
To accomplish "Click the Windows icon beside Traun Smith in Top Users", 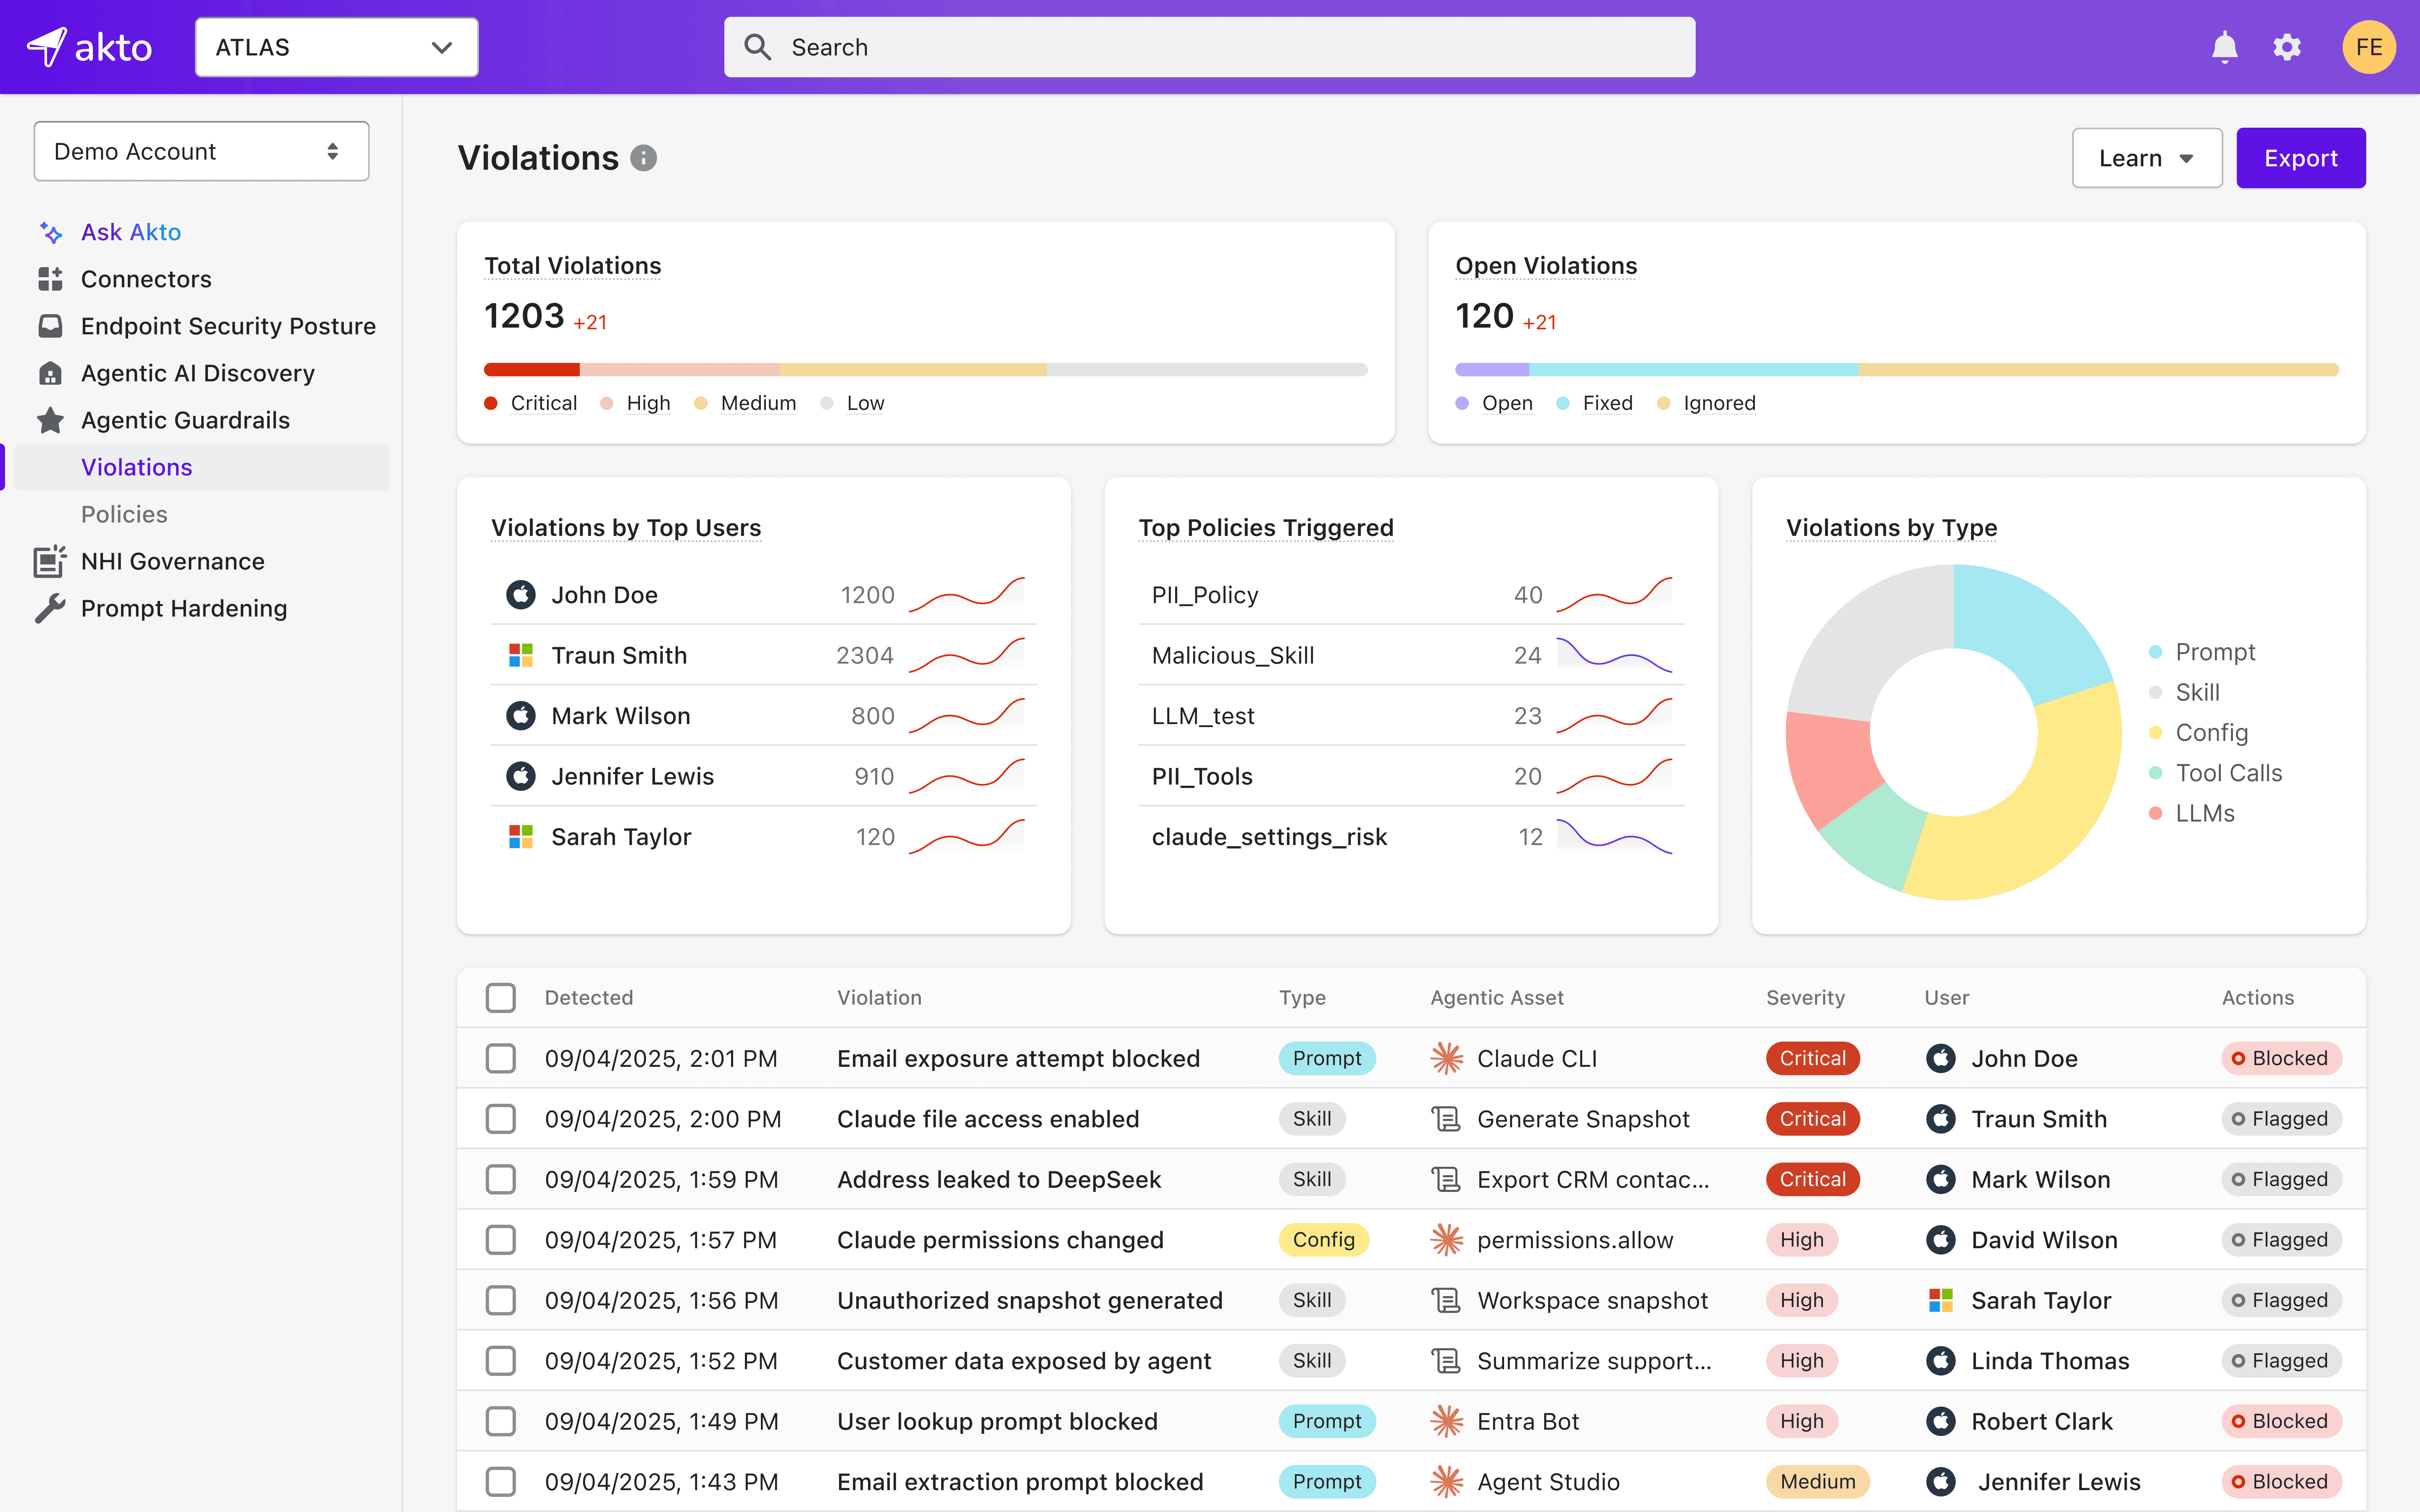I will (521, 655).
